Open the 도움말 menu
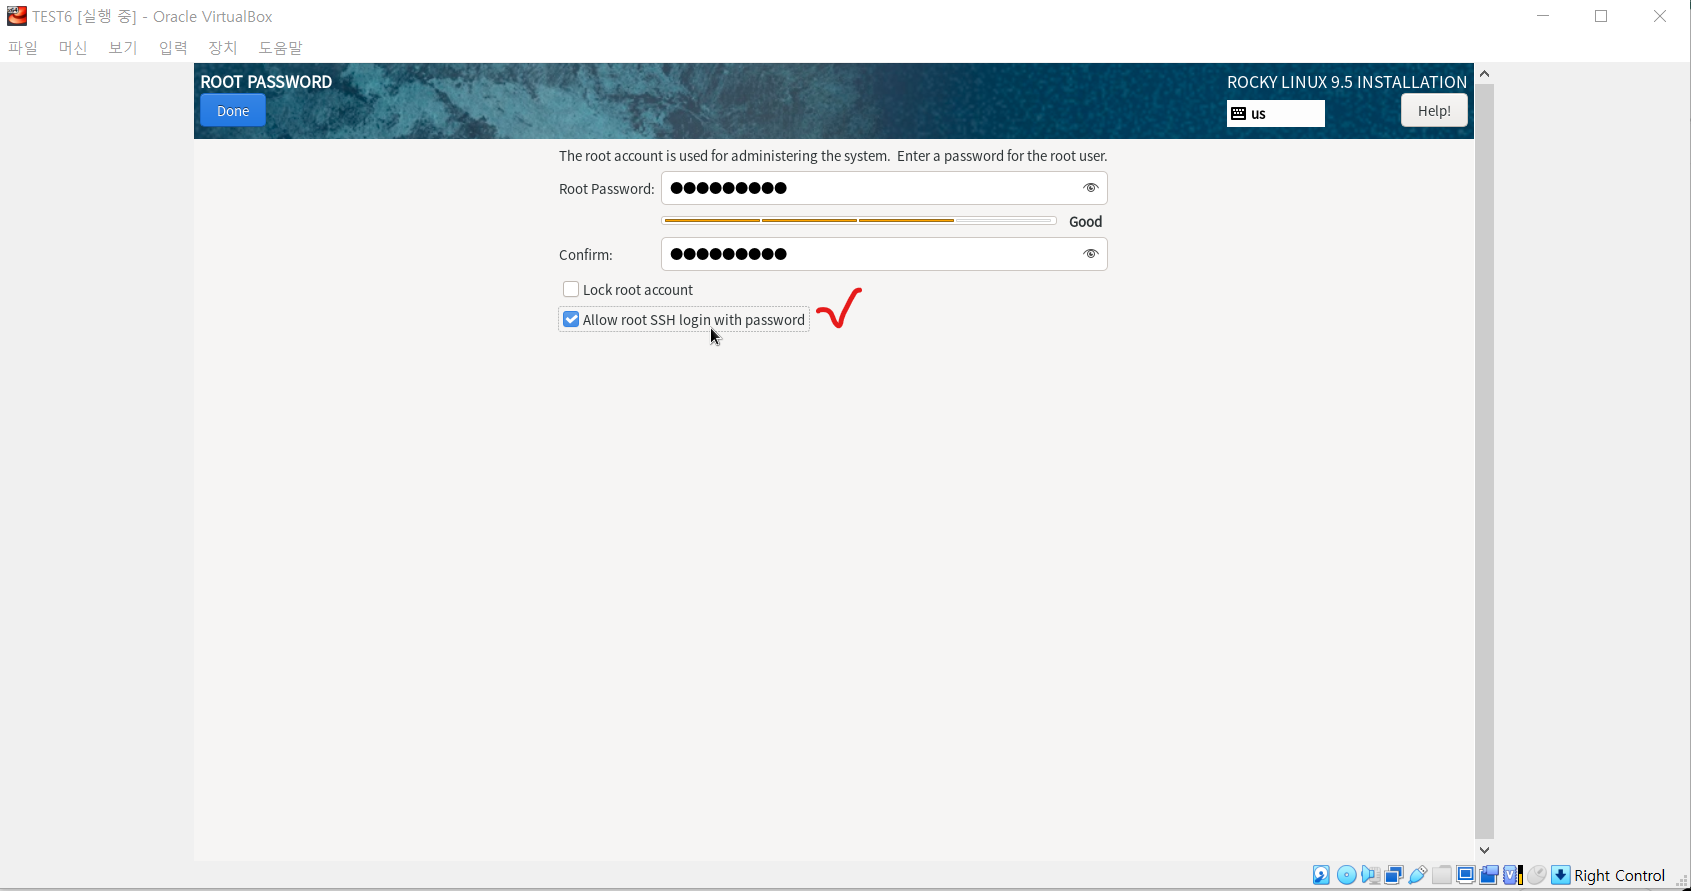The image size is (1691, 891). point(281,48)
